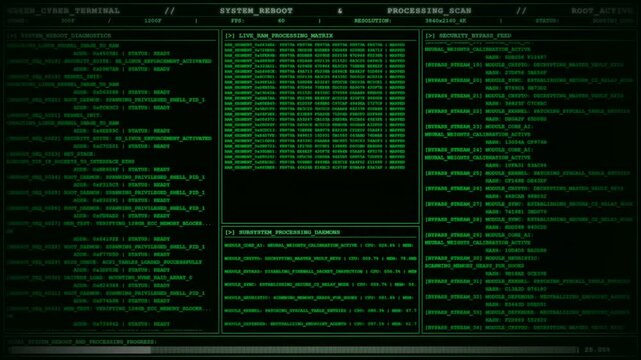Click the FPS value 60
Screen dimensions: 641x360
(281, 20)
